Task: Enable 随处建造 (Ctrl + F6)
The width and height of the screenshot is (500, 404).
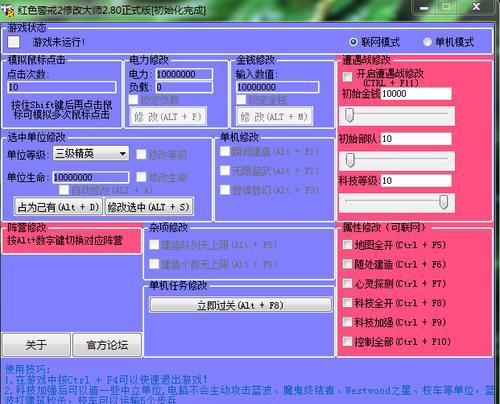Action: (x=348, y=264)
